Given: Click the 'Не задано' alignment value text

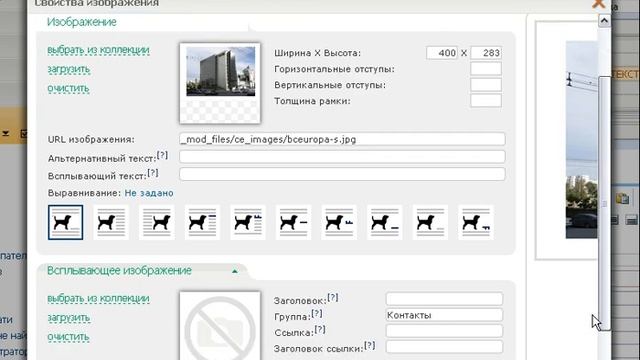Looking at the screenshot, I should coord(149,193).
